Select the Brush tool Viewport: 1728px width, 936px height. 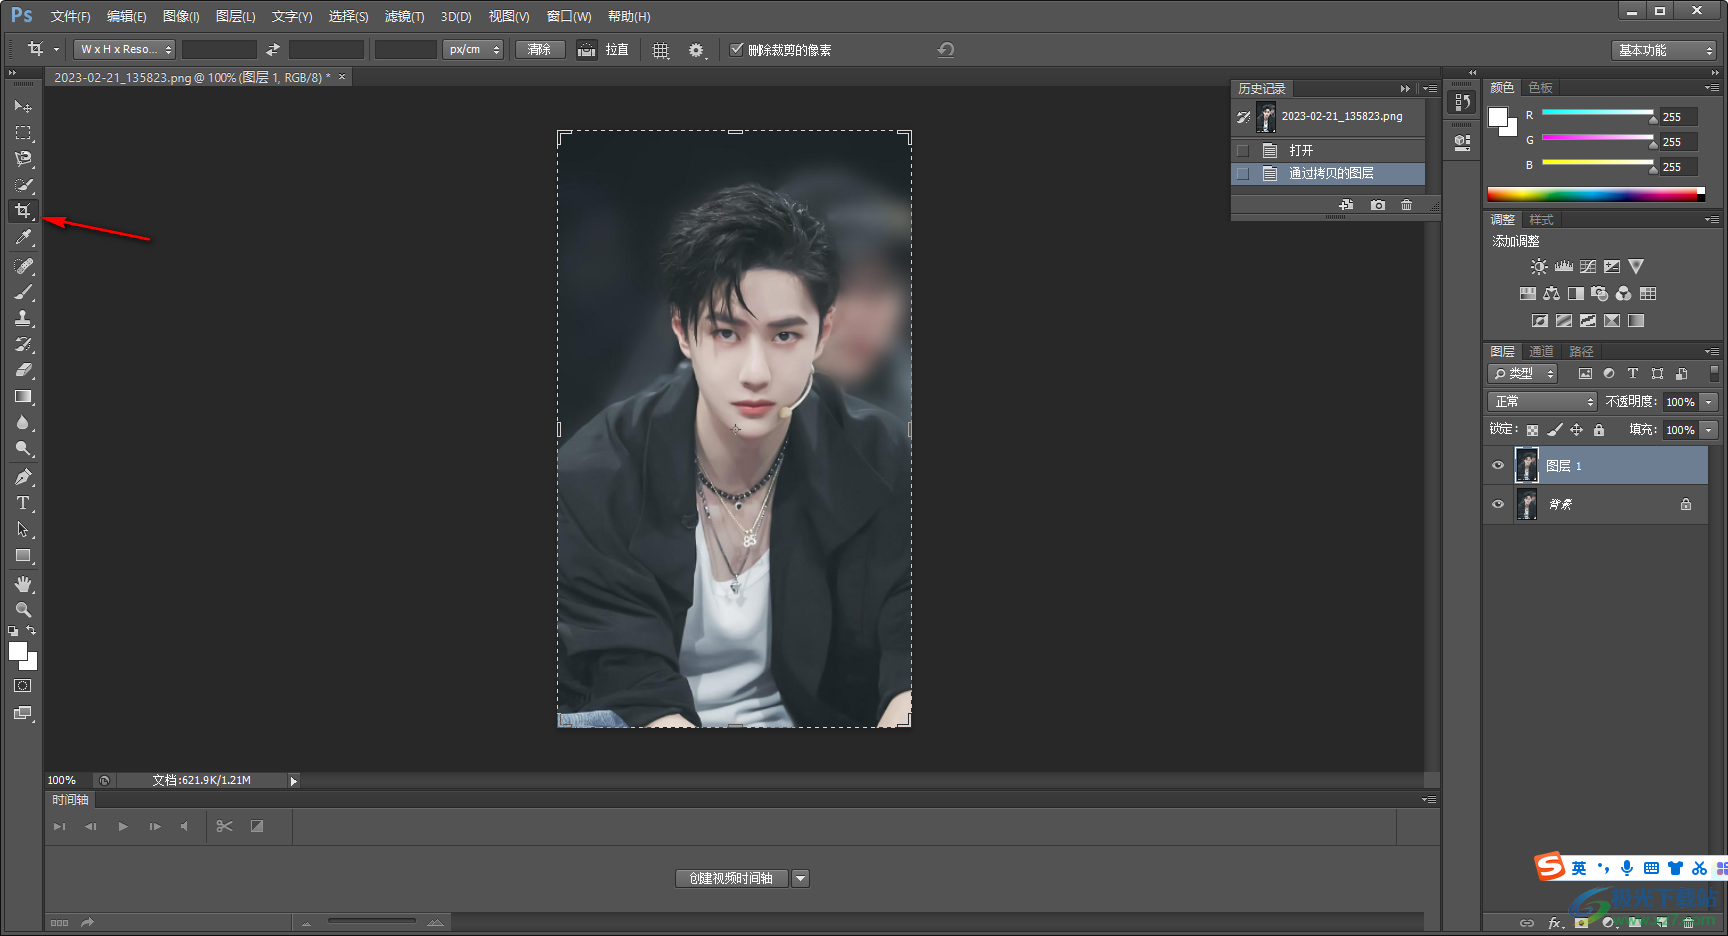pos(23,292)
